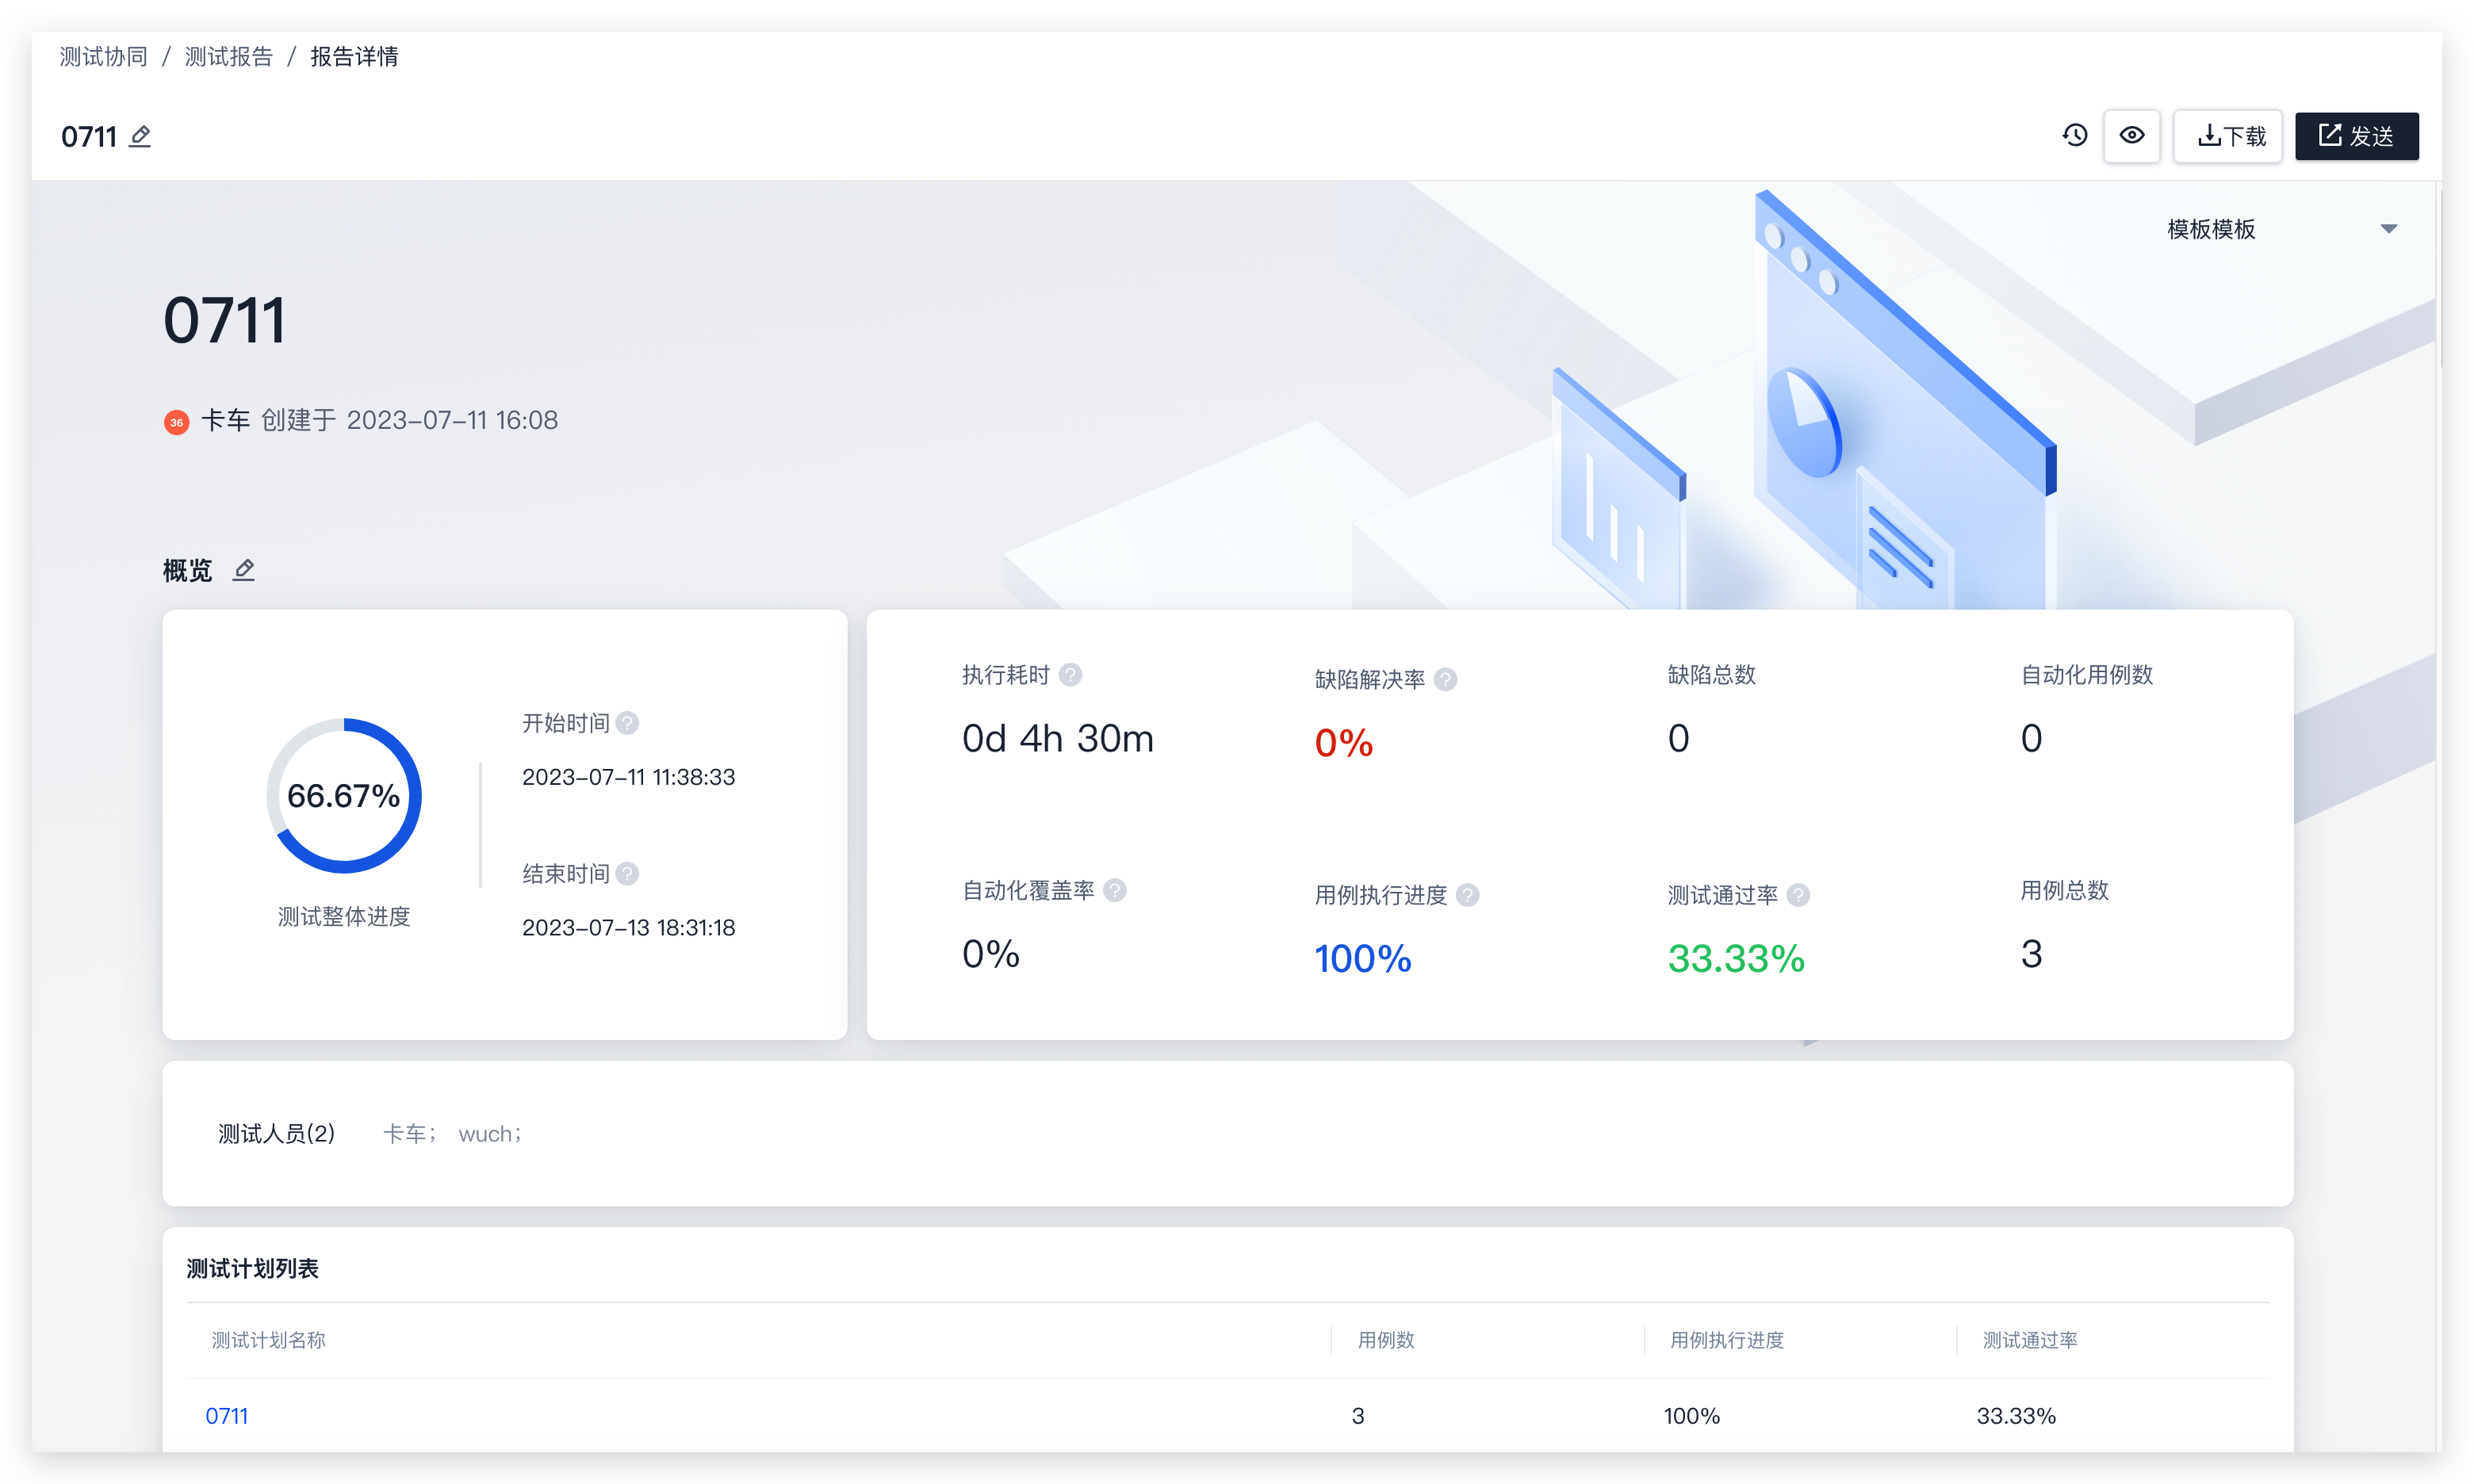Click the edit pencil beside title 0711
The height and width of the screenshot is (1484, 2474).
[x=140, y=136]
